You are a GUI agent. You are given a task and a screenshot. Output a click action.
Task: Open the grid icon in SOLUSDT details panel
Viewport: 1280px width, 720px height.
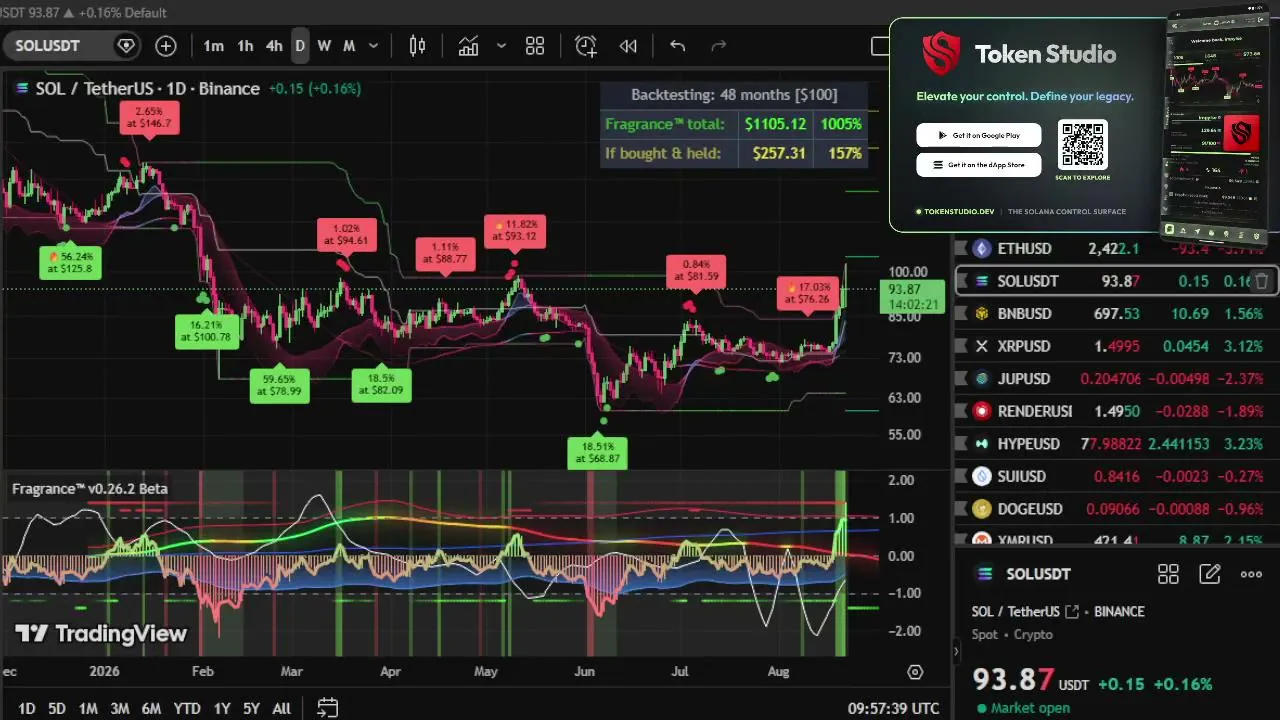(1168, 574)
